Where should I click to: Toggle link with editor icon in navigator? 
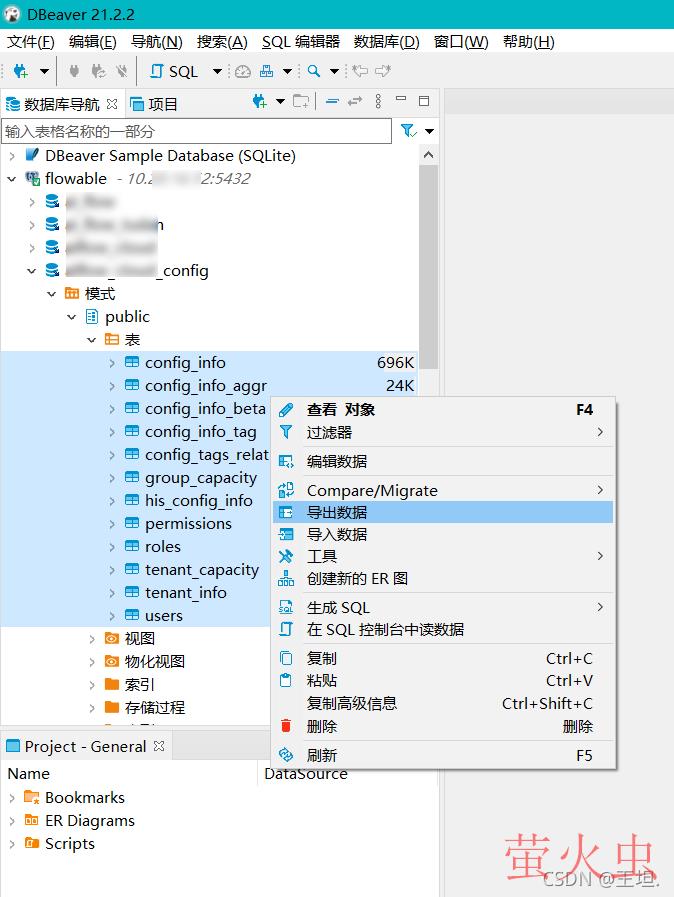355,101
